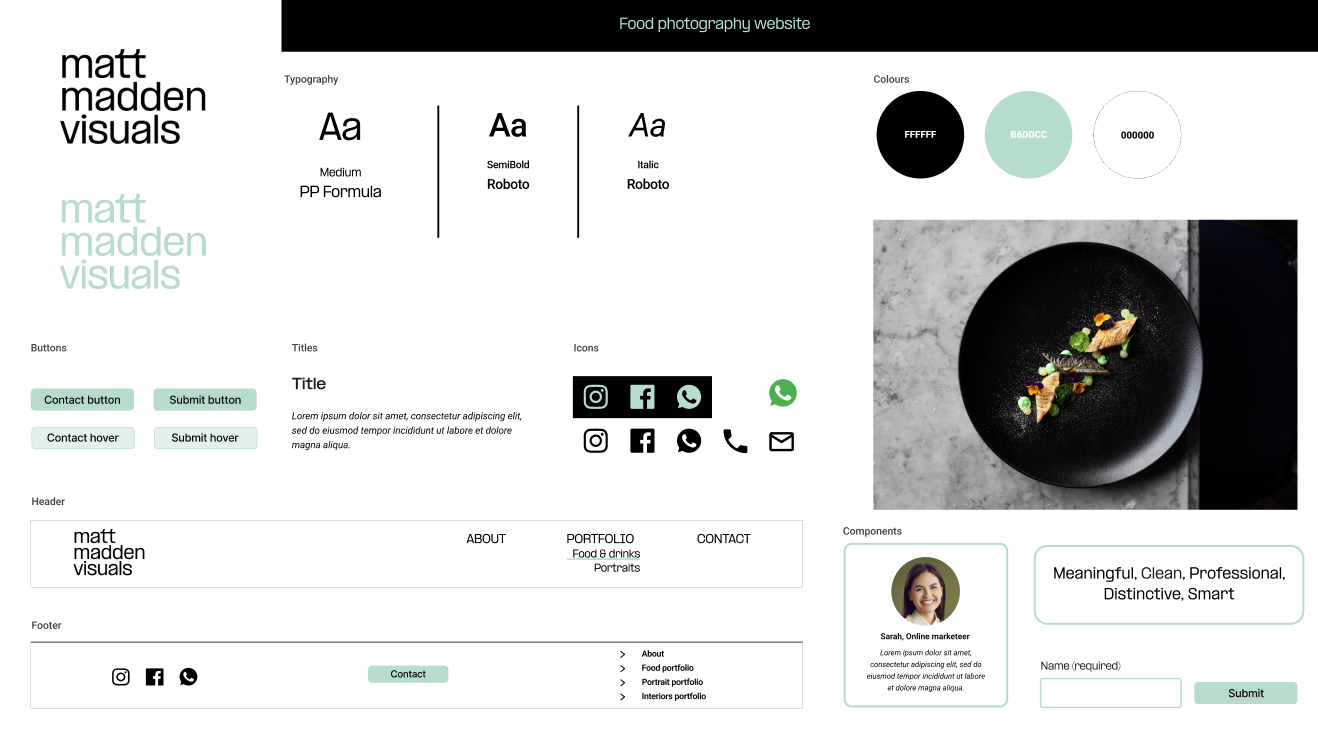Select Food & drinks submenu item
1318x739 pixels.
pyautogui.click(x=606, y=554)
